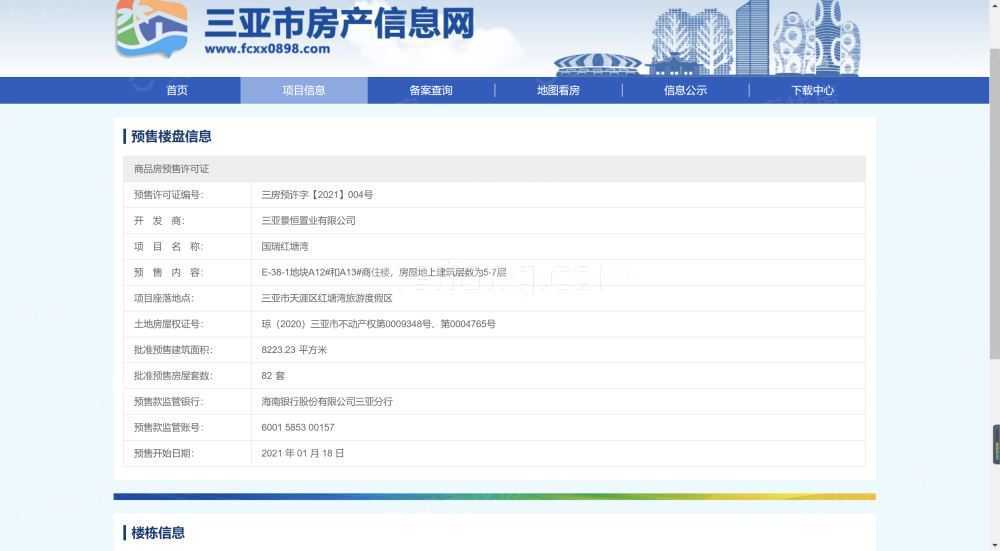Click the 预售楼盘信息 section heading

(x=171, y=136)
